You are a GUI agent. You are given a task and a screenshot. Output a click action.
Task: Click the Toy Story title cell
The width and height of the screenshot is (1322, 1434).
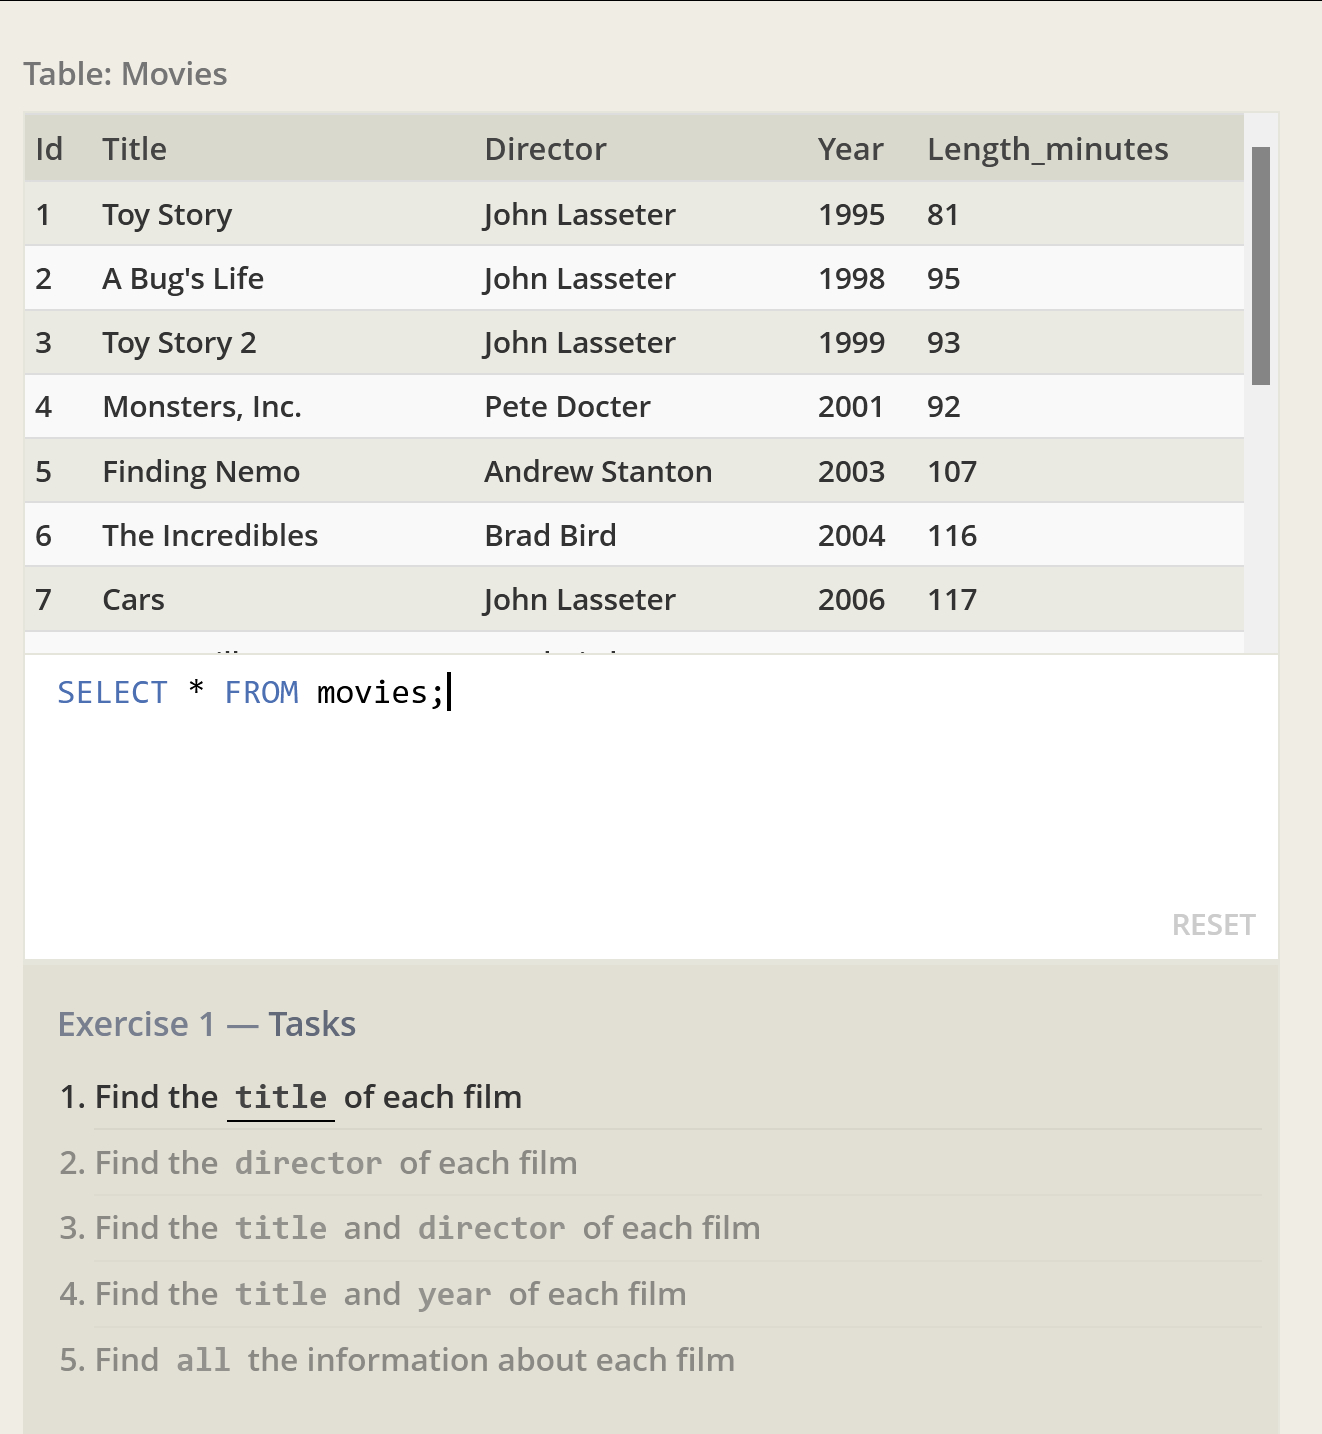coord(167,215)
